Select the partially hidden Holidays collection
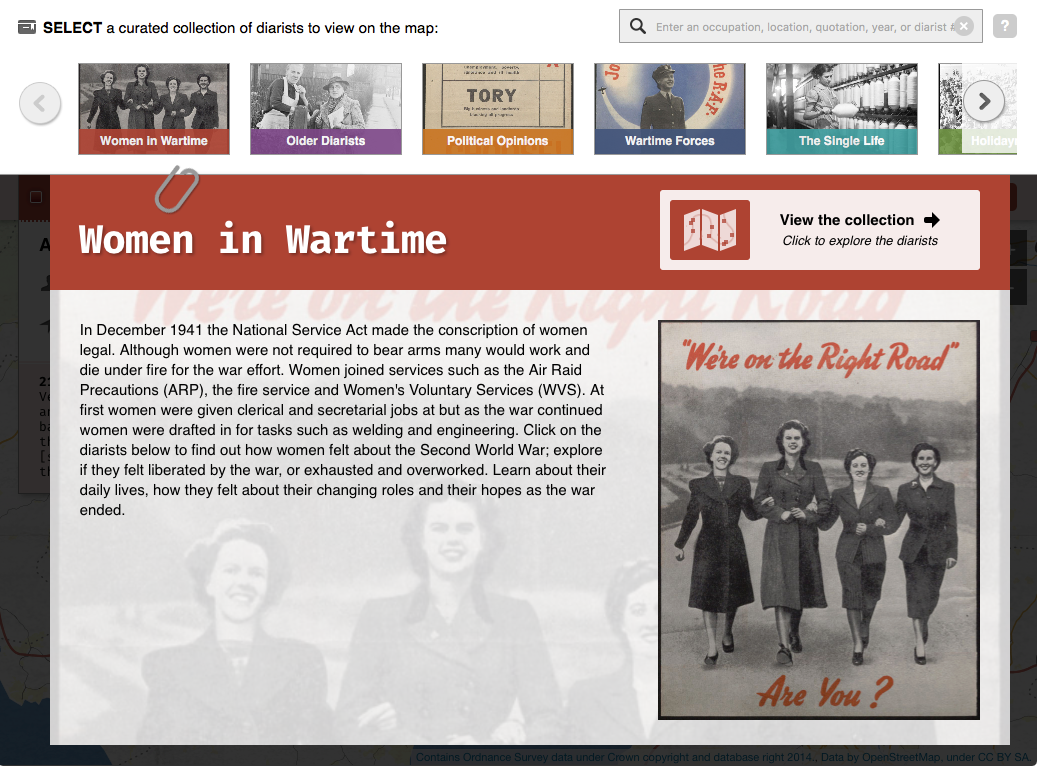Viewport: 1037px width, 766px height. click(977, 109)
